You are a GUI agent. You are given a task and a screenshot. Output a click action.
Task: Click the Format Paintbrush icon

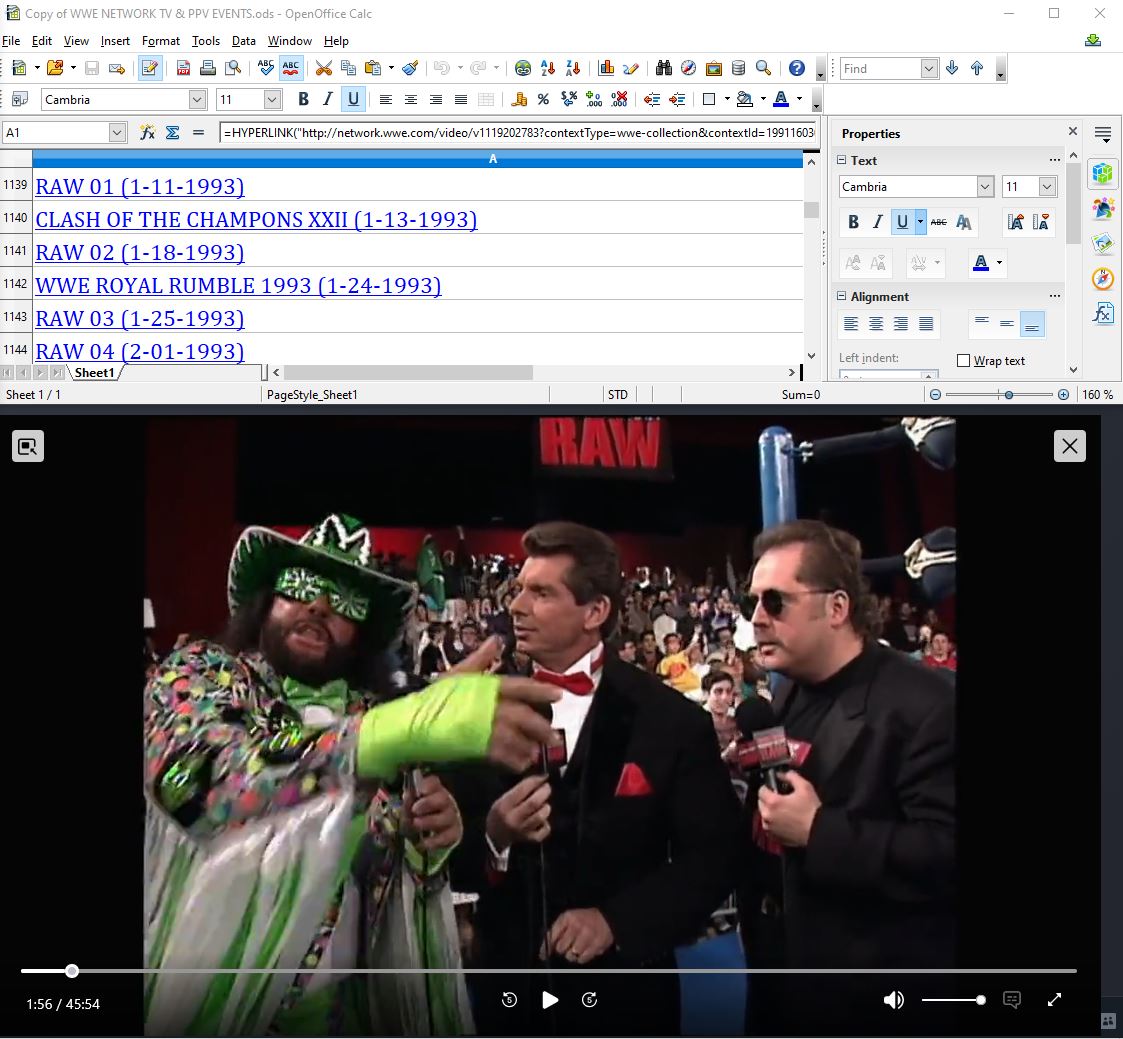410,68
